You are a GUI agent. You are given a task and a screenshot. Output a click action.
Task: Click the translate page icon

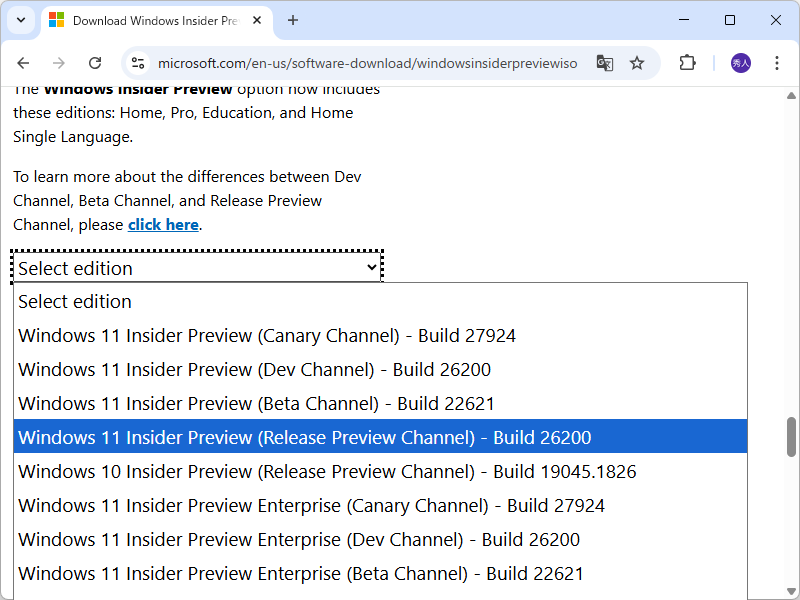[604, 63]
